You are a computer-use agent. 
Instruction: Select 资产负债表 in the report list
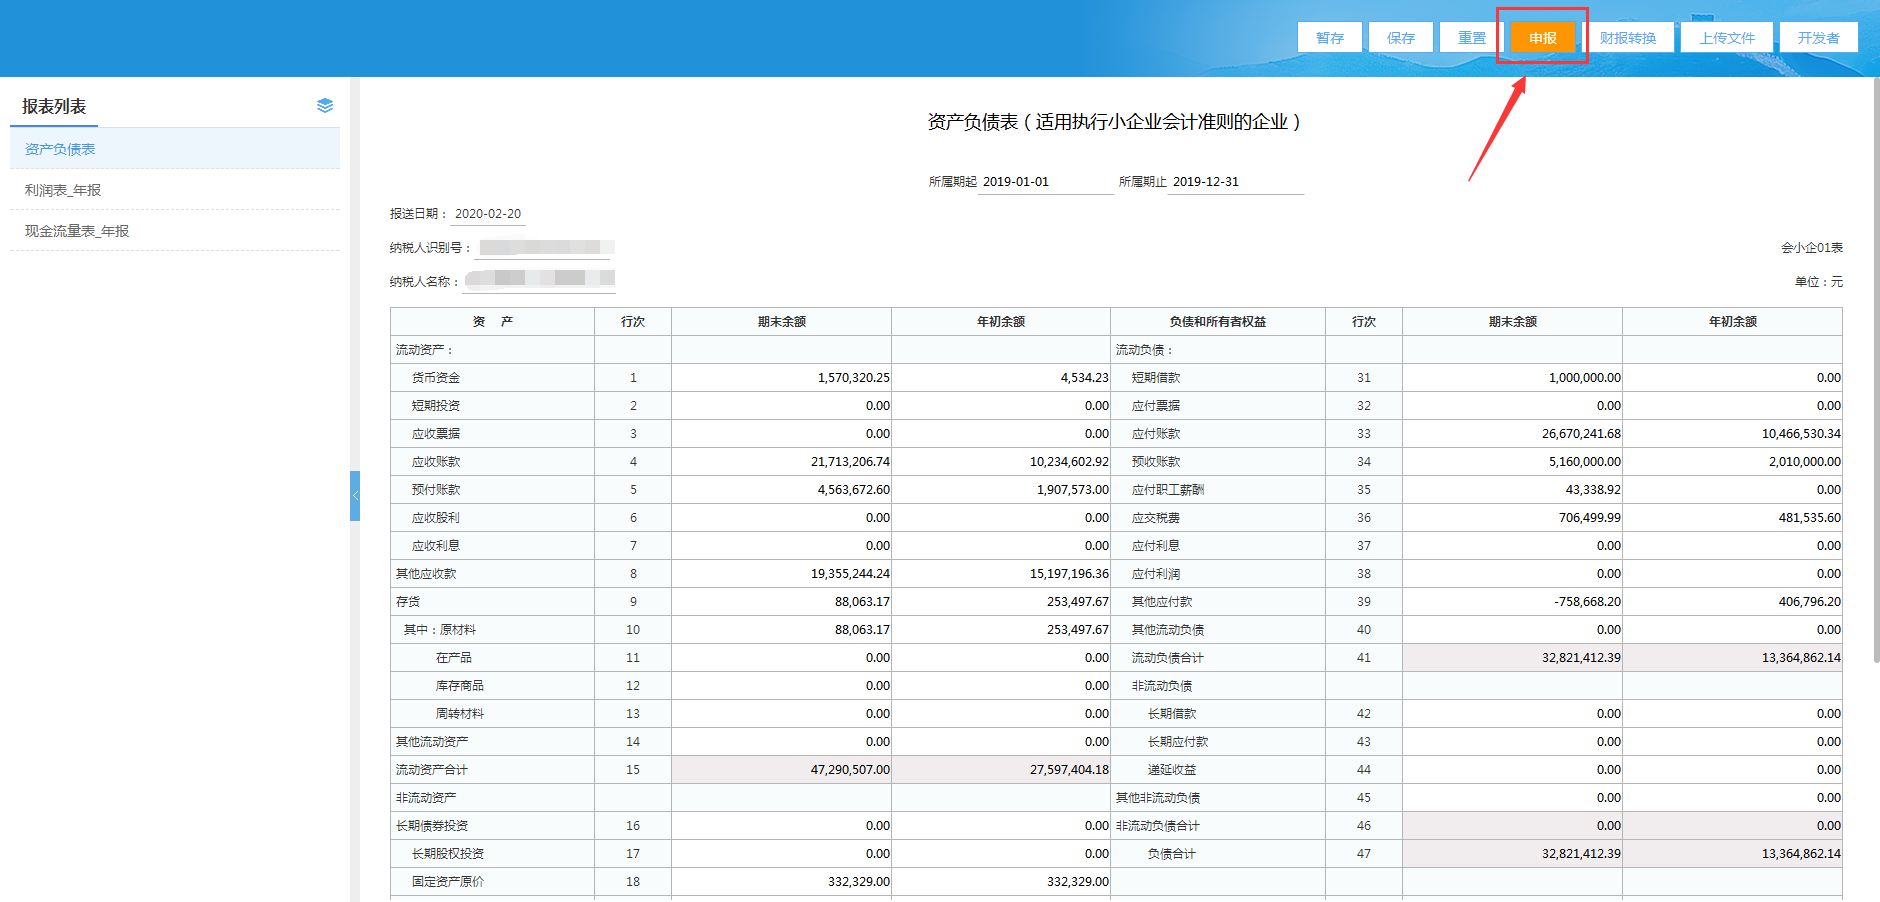click(x=60, y=149)
